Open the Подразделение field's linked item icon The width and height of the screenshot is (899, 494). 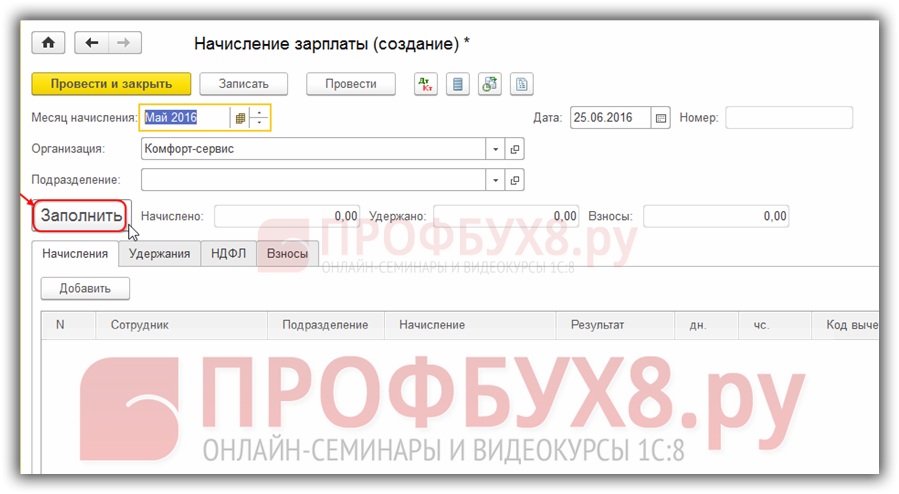(x=515, y=180)
